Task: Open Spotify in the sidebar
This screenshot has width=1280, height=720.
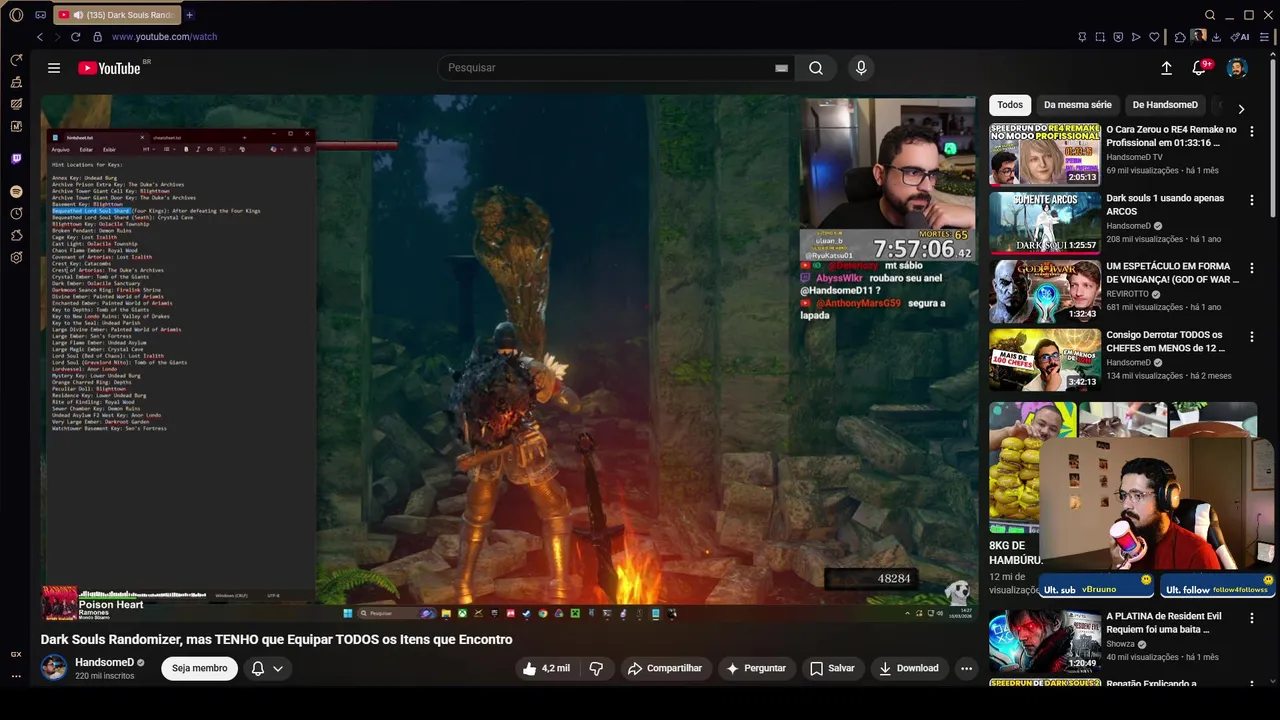Action: pos(16,191)
